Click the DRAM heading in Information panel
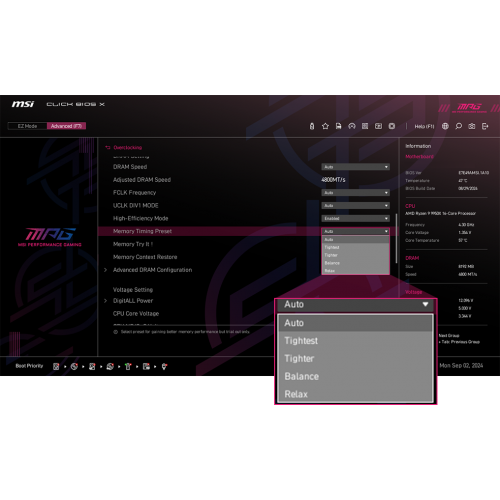The image size is (500, 500). (x=412, y=258)
